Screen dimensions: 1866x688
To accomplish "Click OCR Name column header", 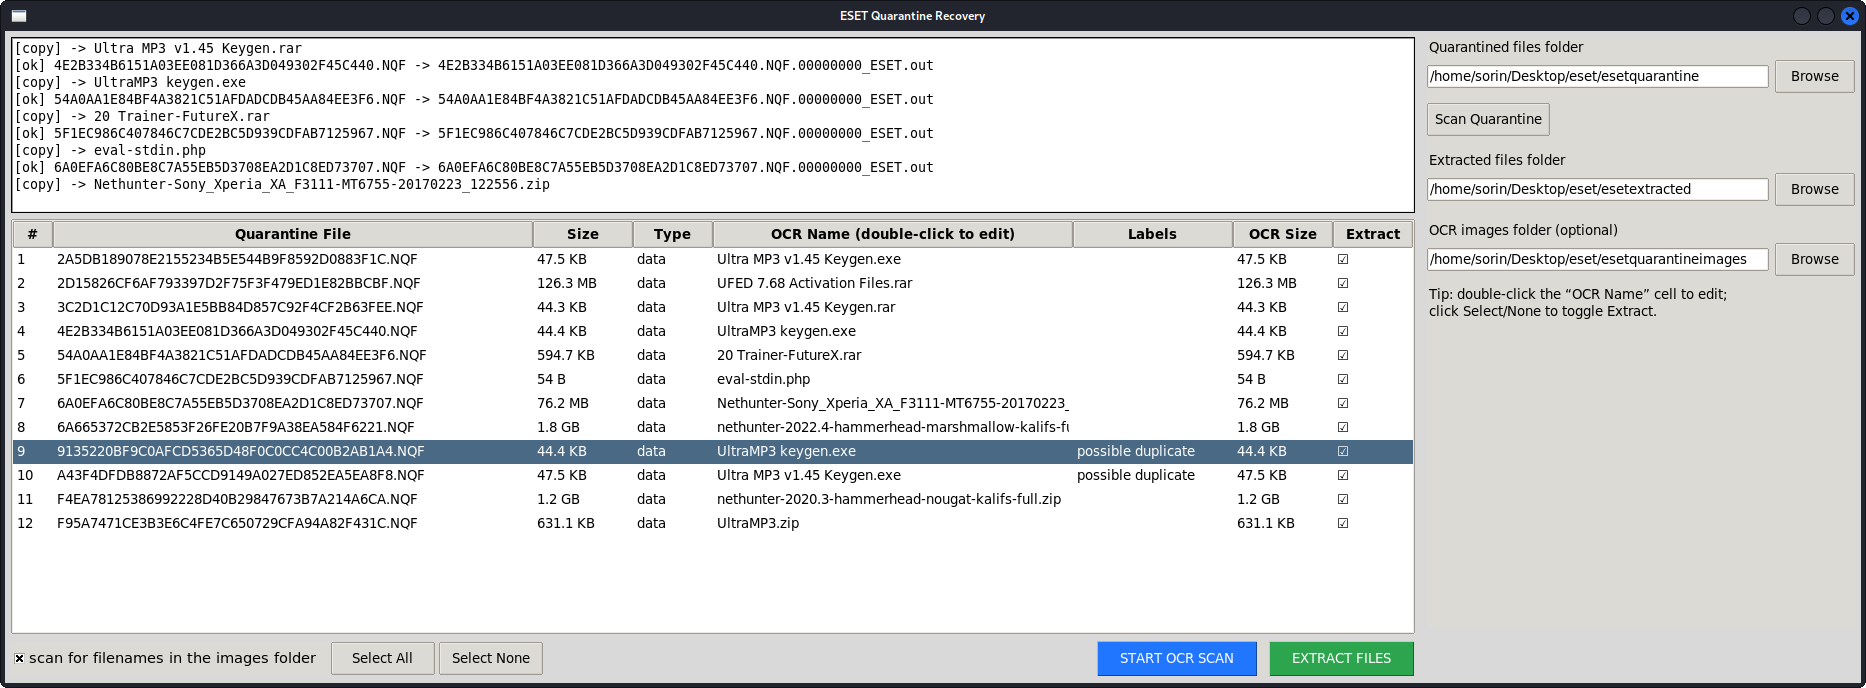I will point(893,234).
